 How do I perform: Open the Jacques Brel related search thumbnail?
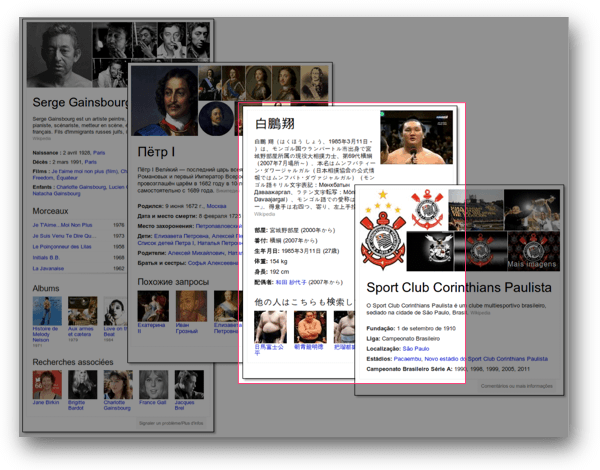point(189,385)
